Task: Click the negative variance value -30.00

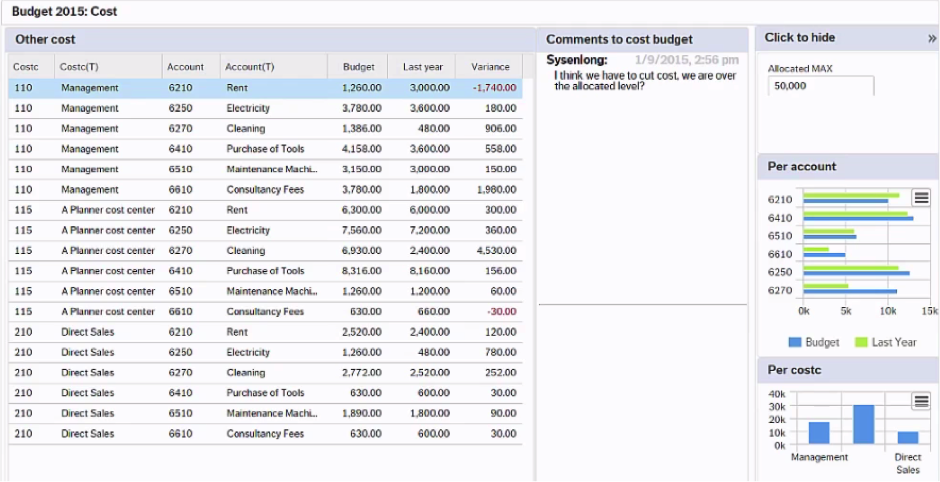Action: tap(502, 312)
